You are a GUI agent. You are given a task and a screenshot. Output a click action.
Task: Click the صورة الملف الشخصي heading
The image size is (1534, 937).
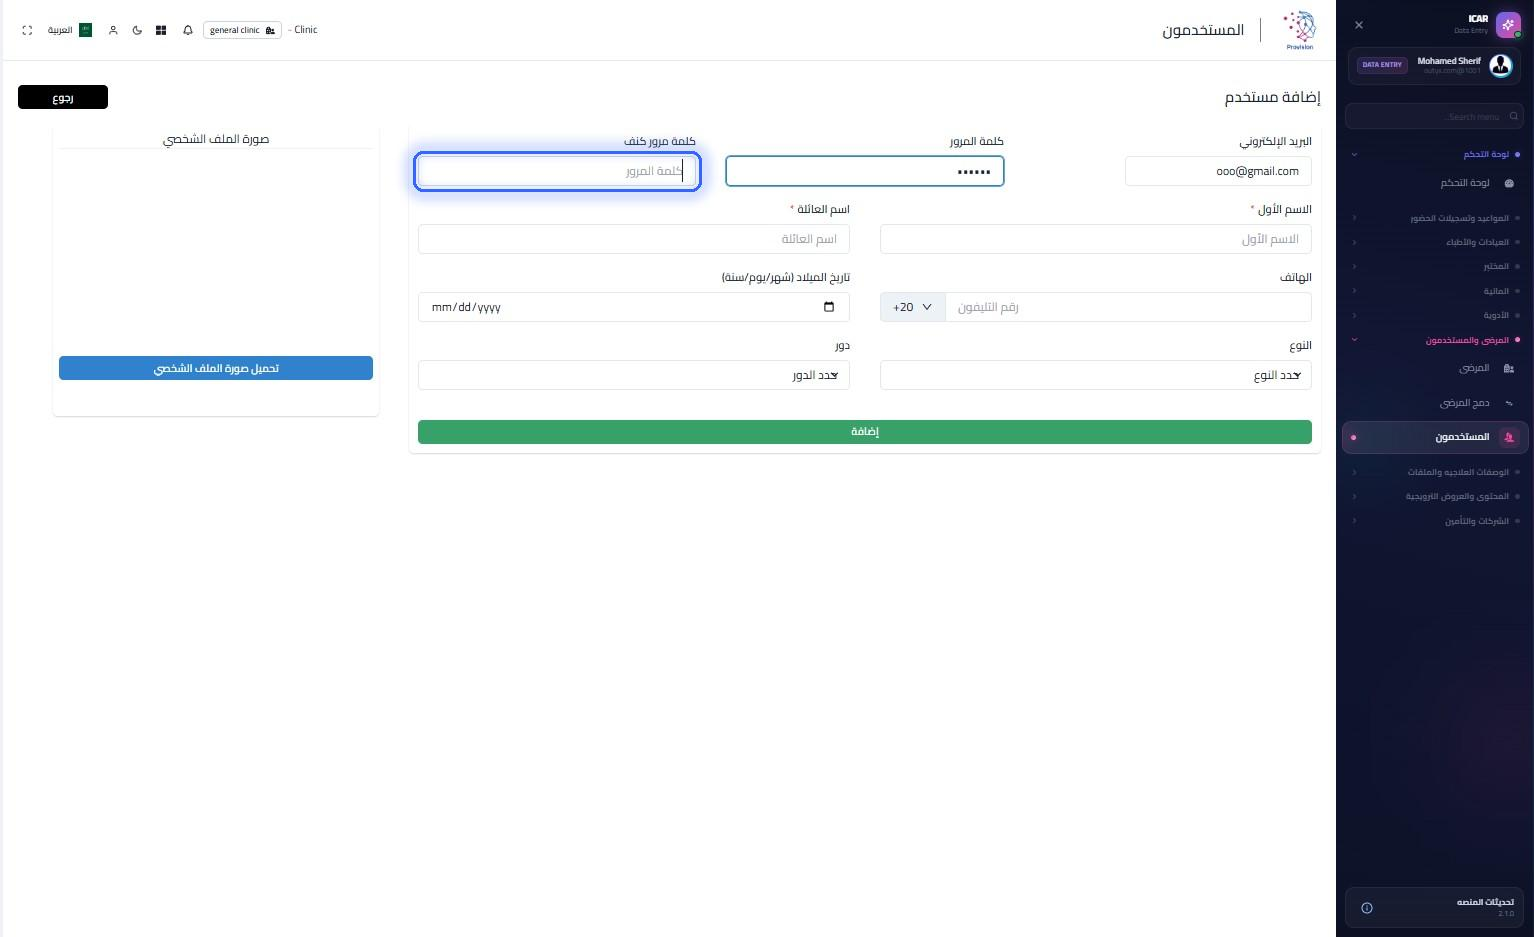(216, 139)
